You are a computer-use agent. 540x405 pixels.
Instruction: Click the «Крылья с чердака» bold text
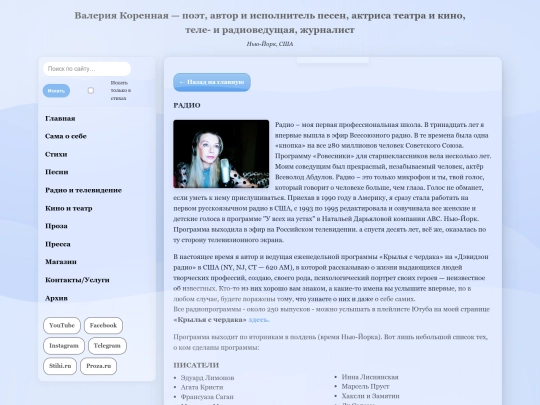point(210,320)
